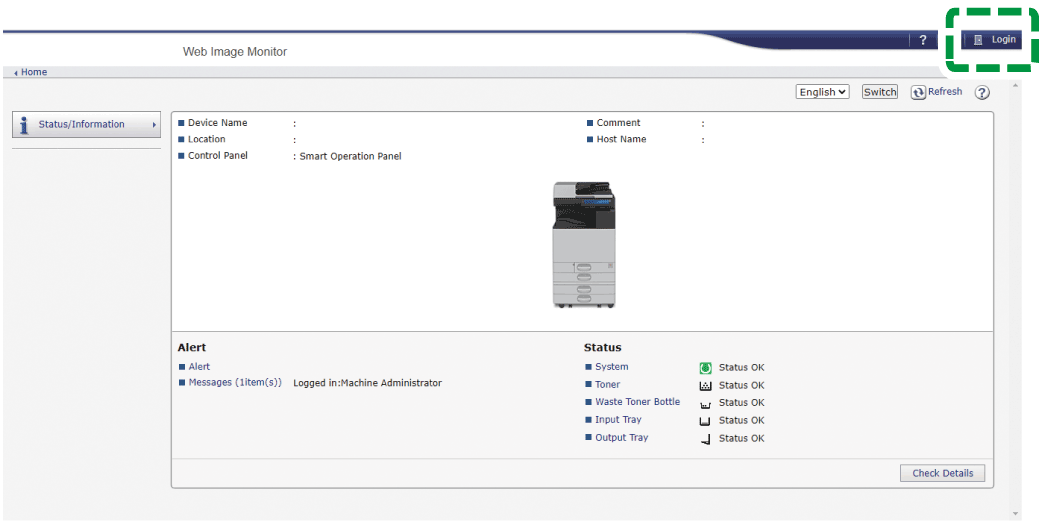This screenshot has width=1040, height=524.
Task: Open the System status link
Action: point(611,367)
